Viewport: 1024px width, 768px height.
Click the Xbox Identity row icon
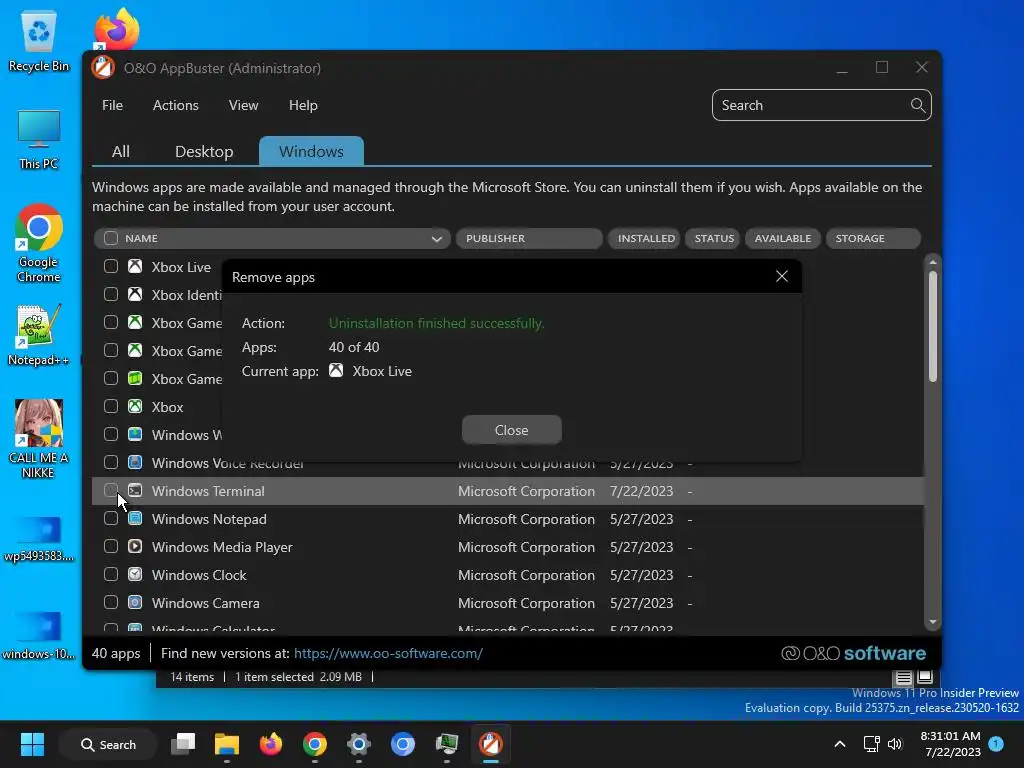[135, 295]
